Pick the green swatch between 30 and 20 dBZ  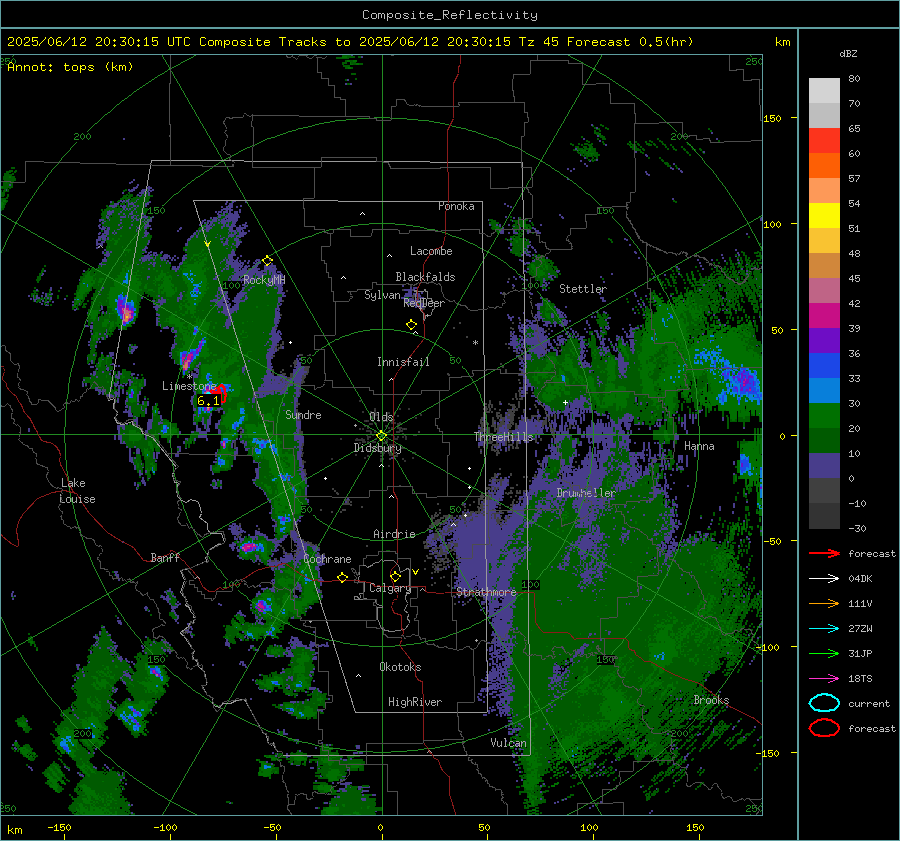coord(824,415)
